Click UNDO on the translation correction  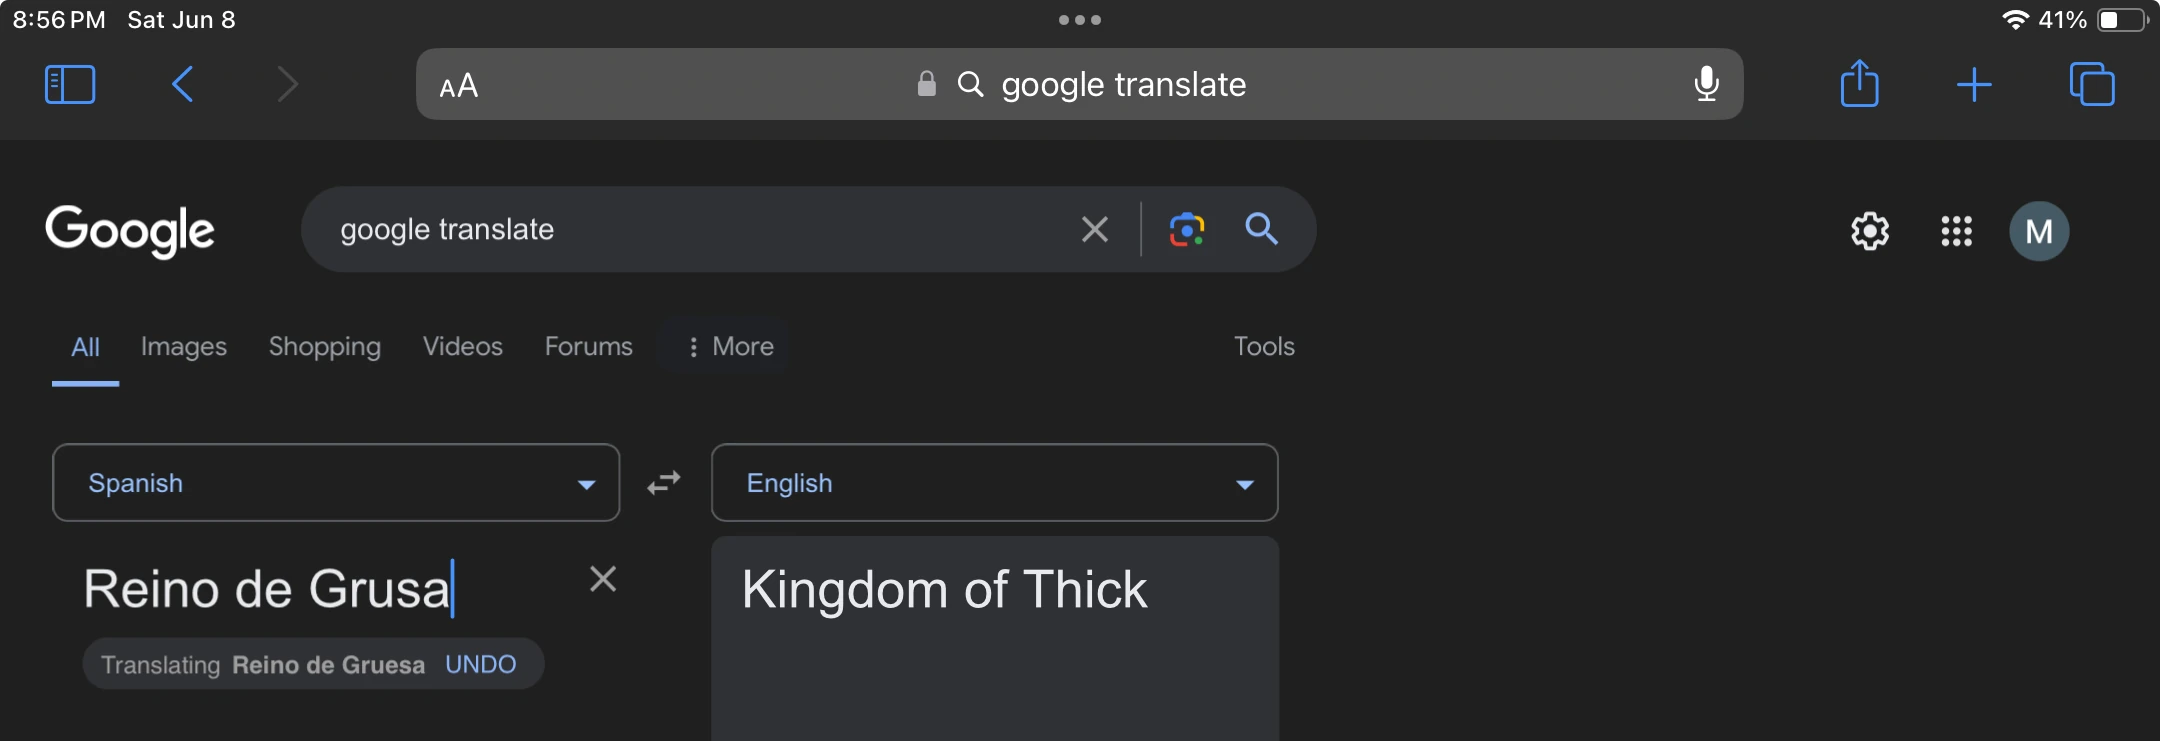481,665
